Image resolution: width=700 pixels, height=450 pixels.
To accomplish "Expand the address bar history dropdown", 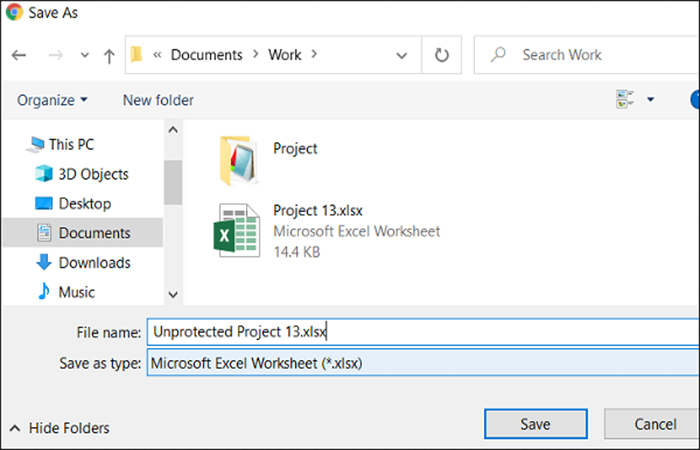I will 401,55.
